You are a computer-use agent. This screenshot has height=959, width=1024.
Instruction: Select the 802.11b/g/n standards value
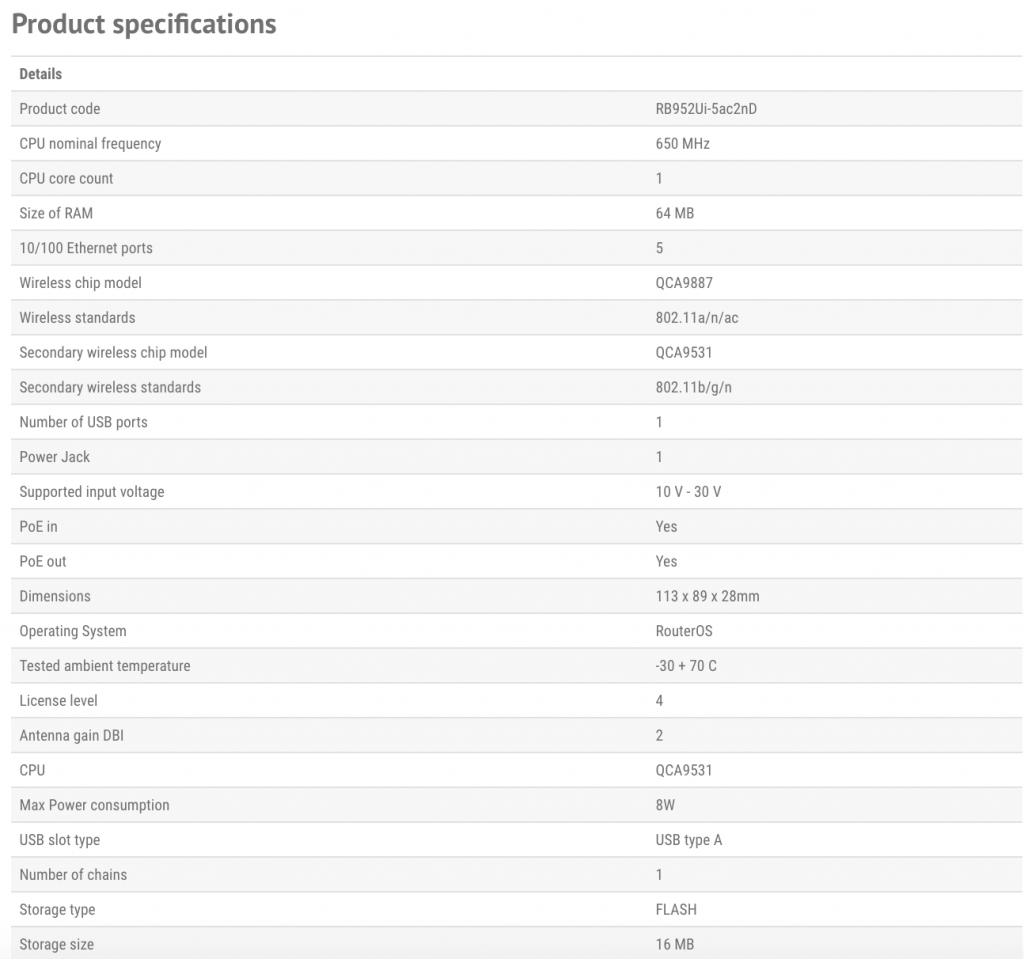(693, 387)
